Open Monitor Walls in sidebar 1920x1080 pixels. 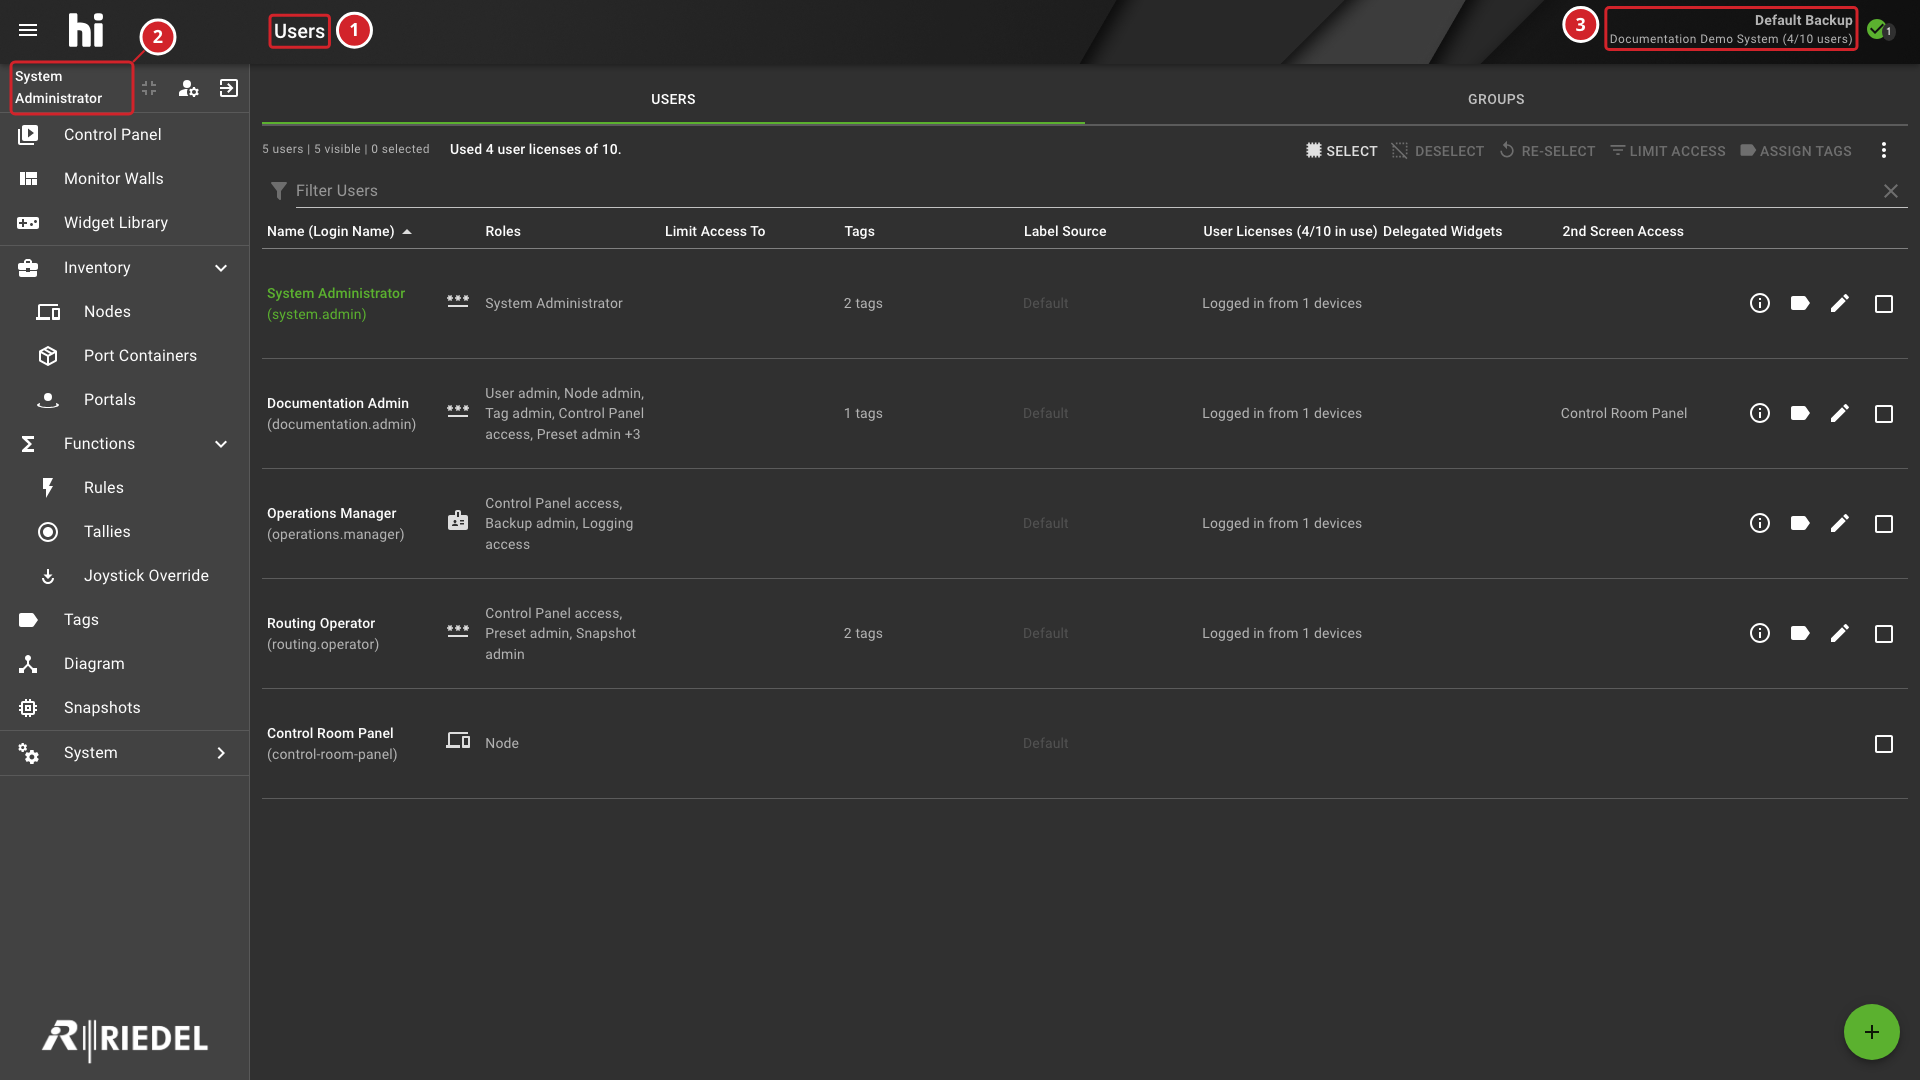[124, 179]
